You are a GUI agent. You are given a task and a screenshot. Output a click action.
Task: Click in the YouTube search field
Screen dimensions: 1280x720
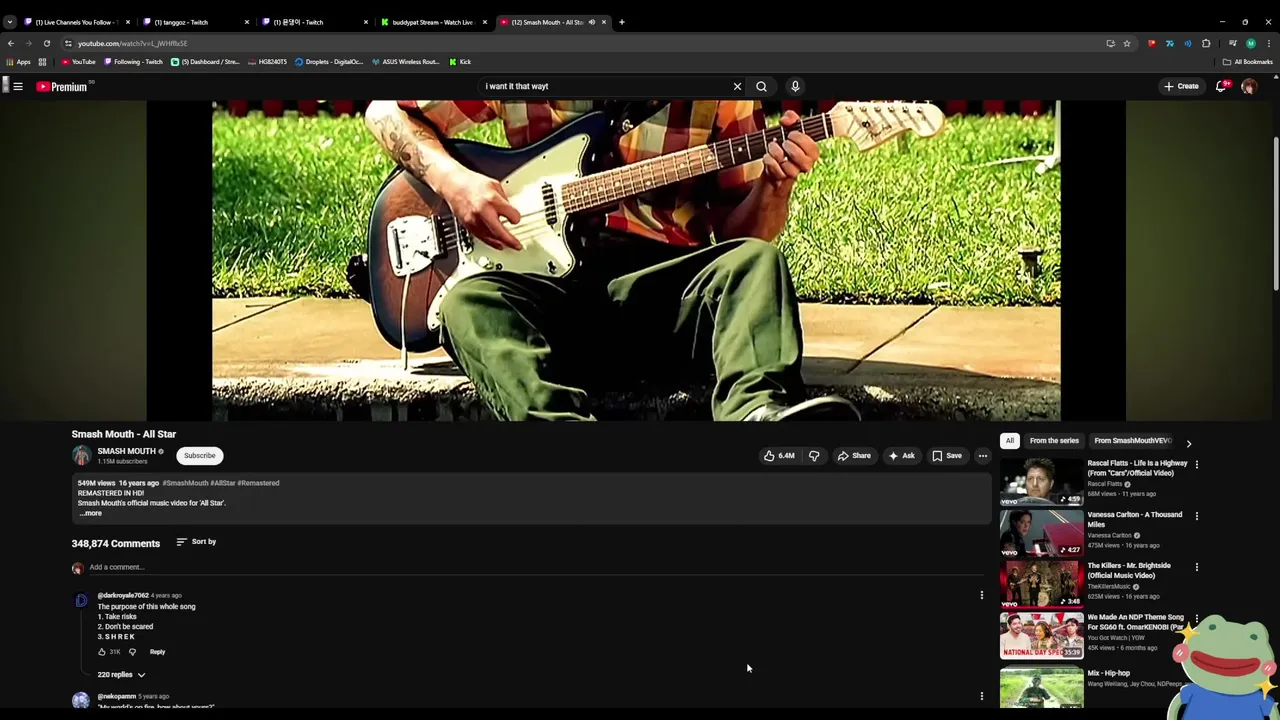[x=605, y=86]
